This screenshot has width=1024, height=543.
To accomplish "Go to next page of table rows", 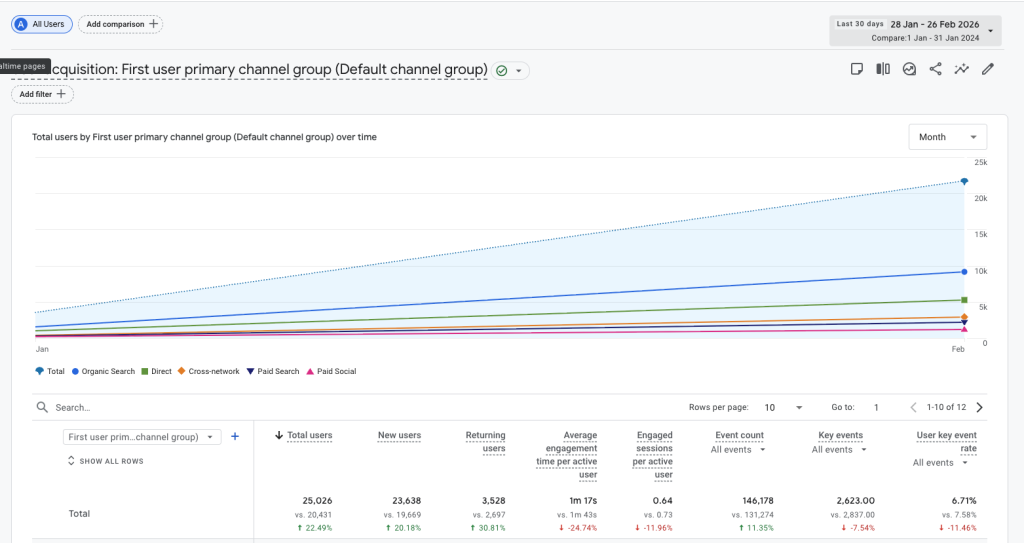I will [x=979, y=407].
